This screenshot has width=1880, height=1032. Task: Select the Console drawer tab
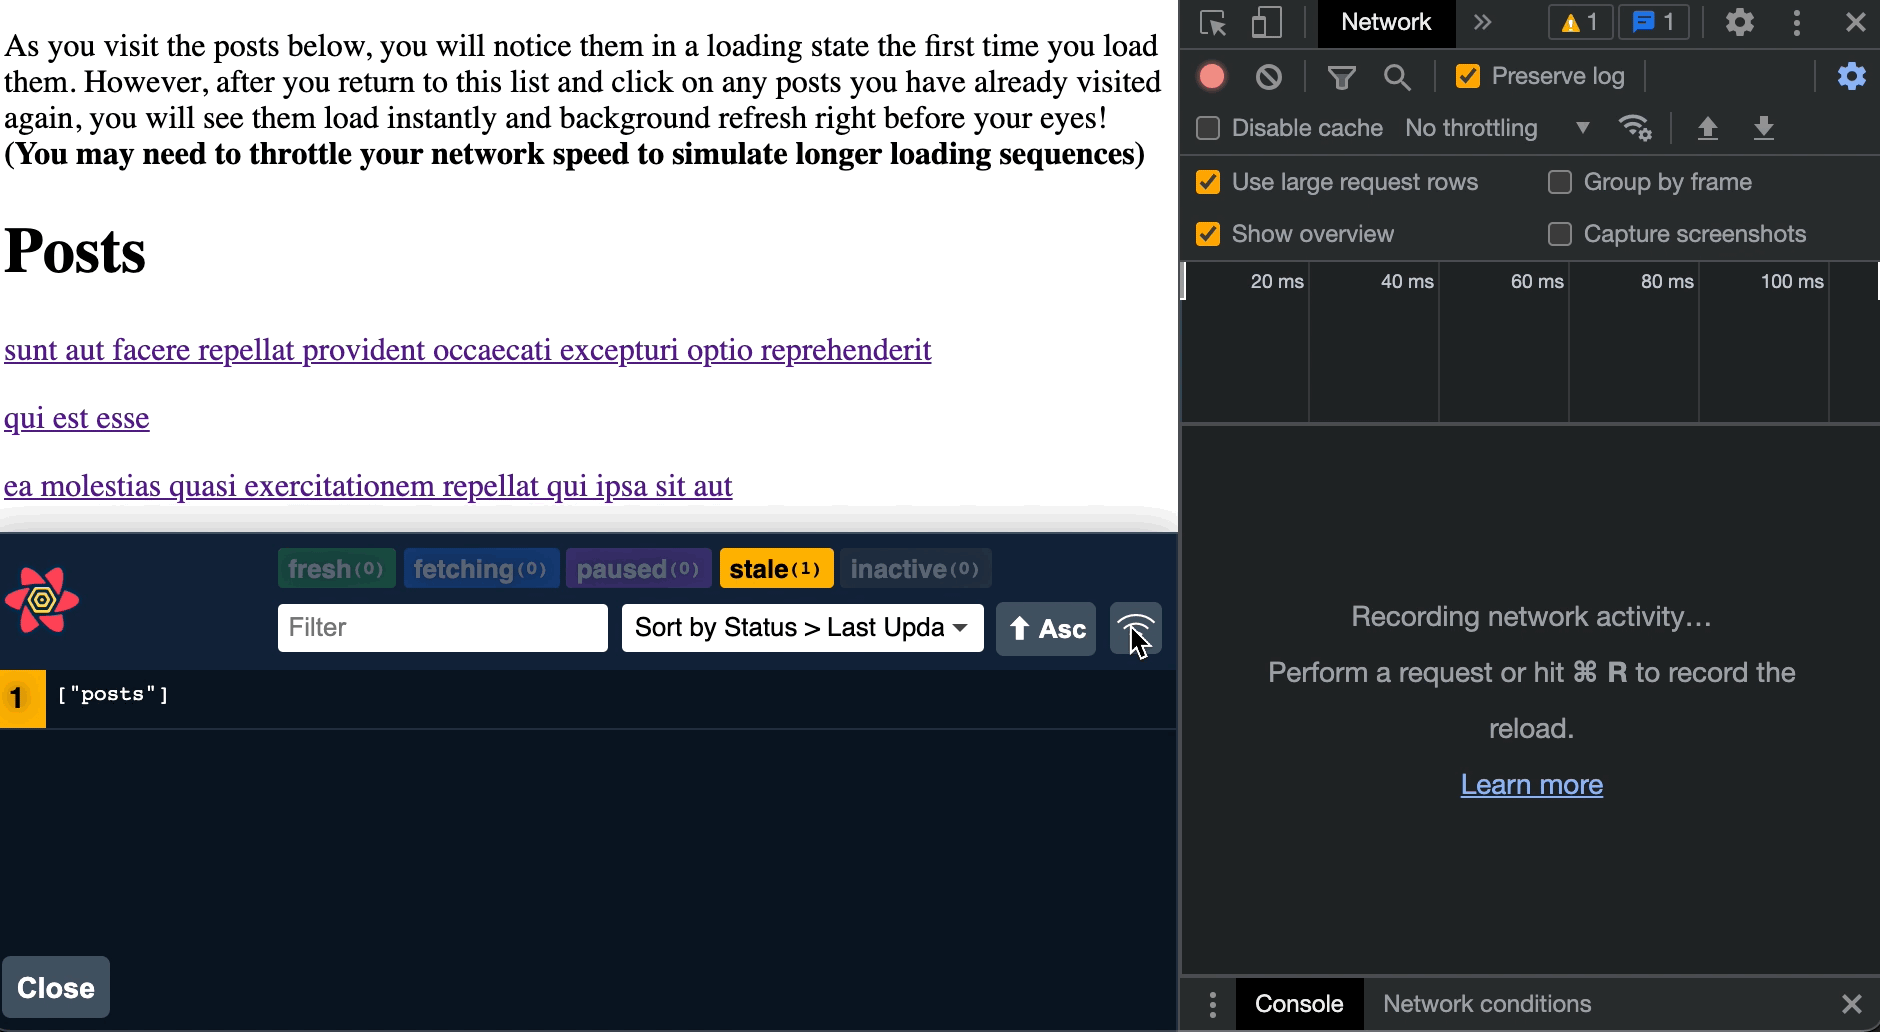pyautogui.click(x=1298, y=1004)
